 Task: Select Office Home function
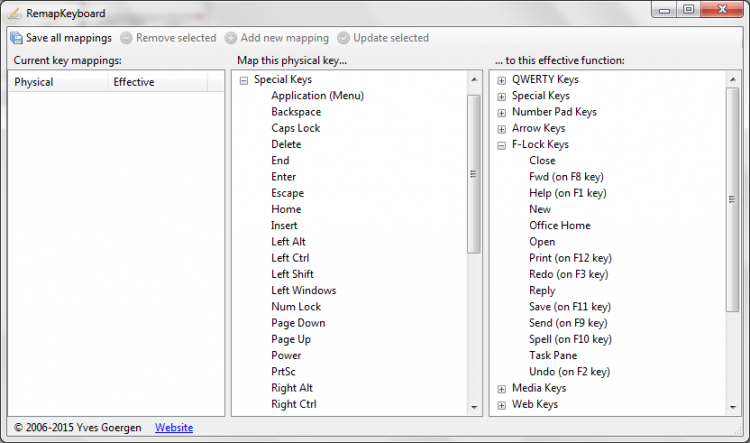560,226
